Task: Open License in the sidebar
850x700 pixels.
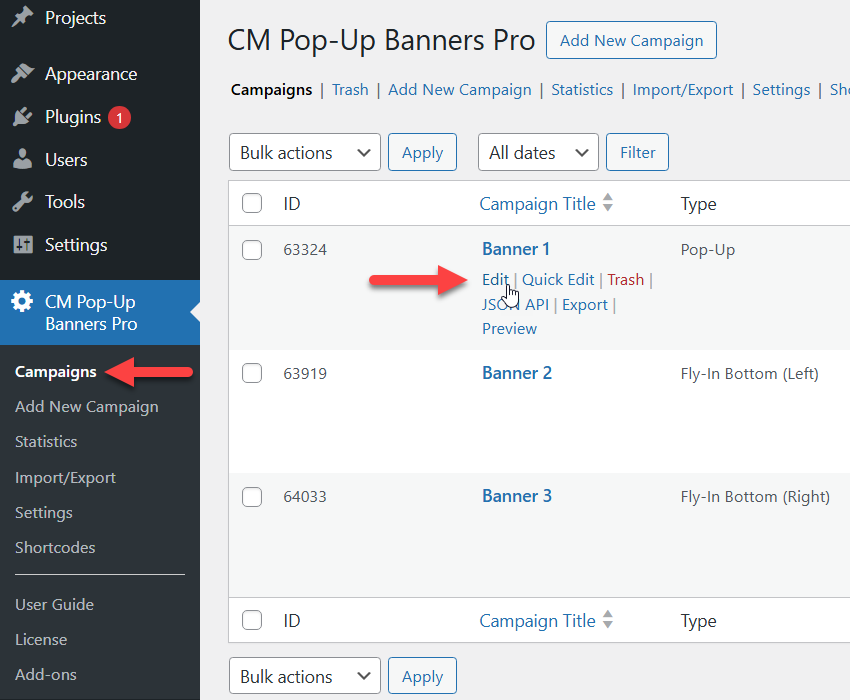Action: pyautogui.click(x=41, y=640)
